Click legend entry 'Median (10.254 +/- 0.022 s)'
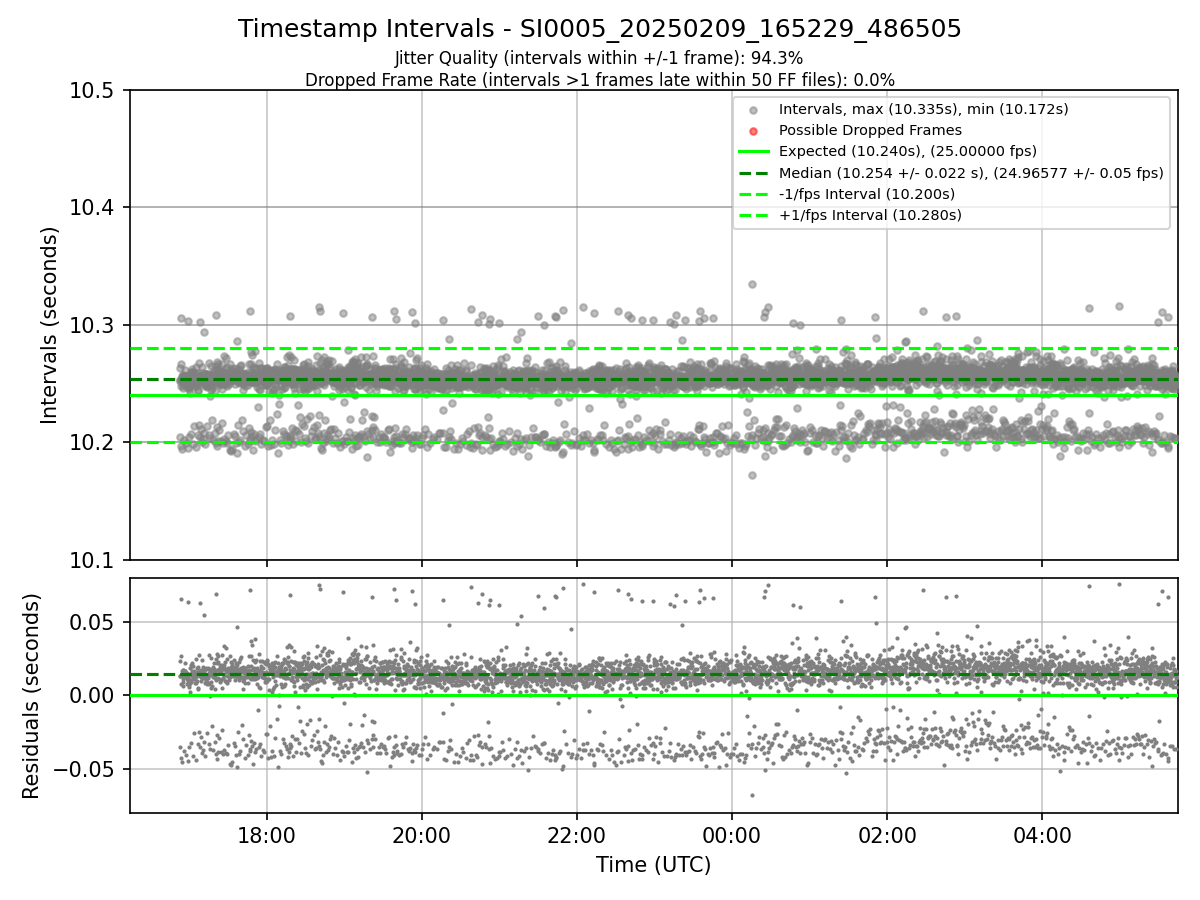 (971, 172)
